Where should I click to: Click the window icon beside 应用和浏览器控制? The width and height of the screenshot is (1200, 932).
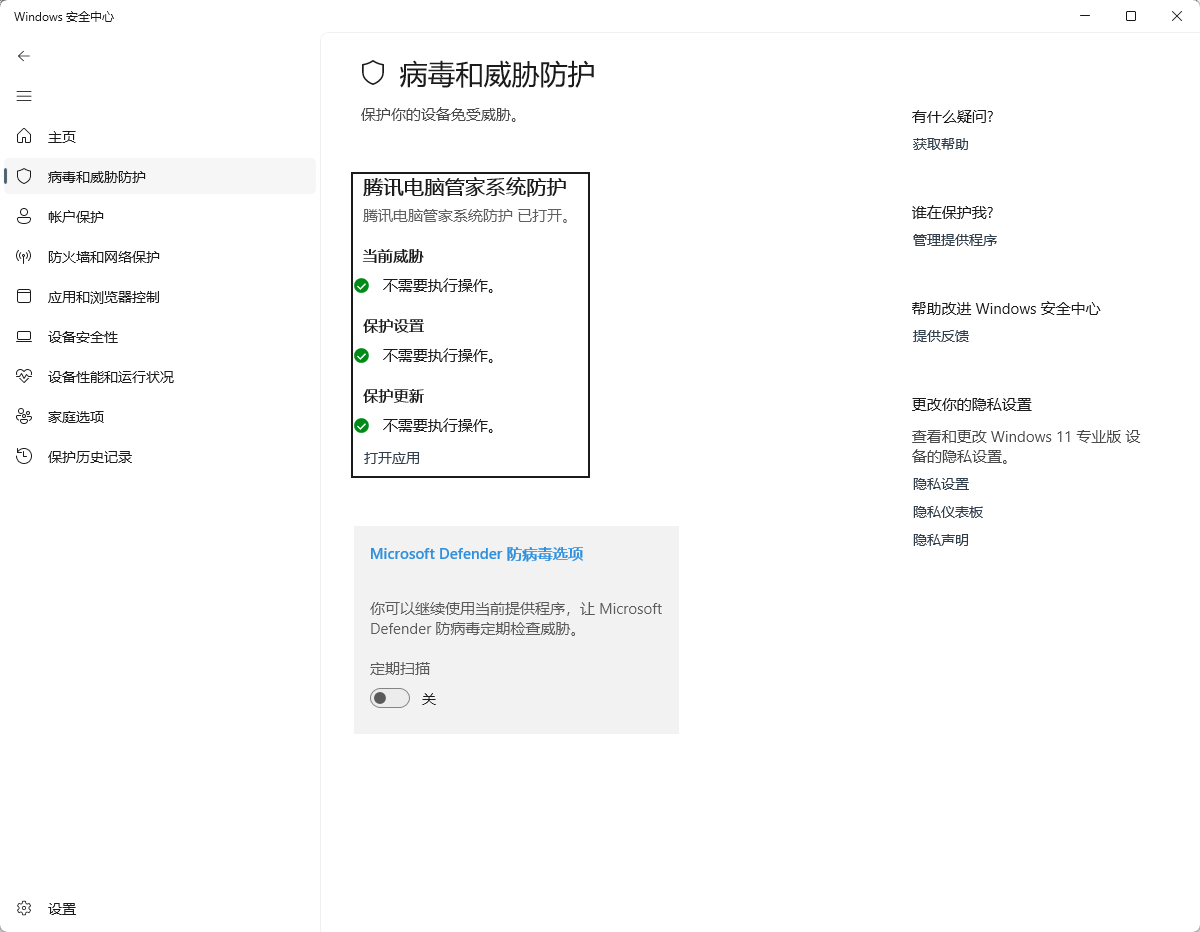click(x=24, y=296)
